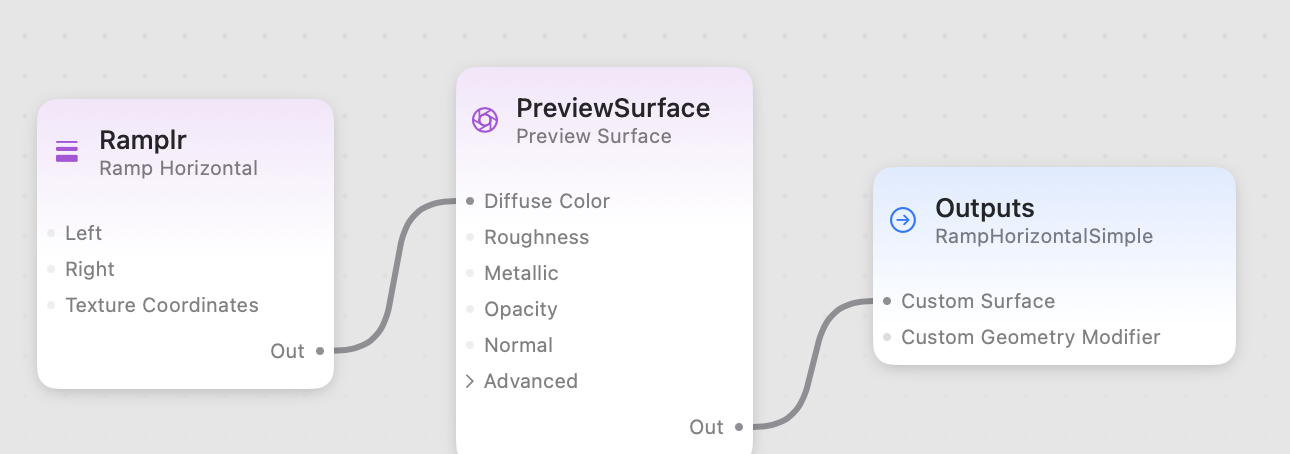Screen dimensions: 1290x454
Task: Click the Diffuse Color input port
Action: click(x=470, y=201)
